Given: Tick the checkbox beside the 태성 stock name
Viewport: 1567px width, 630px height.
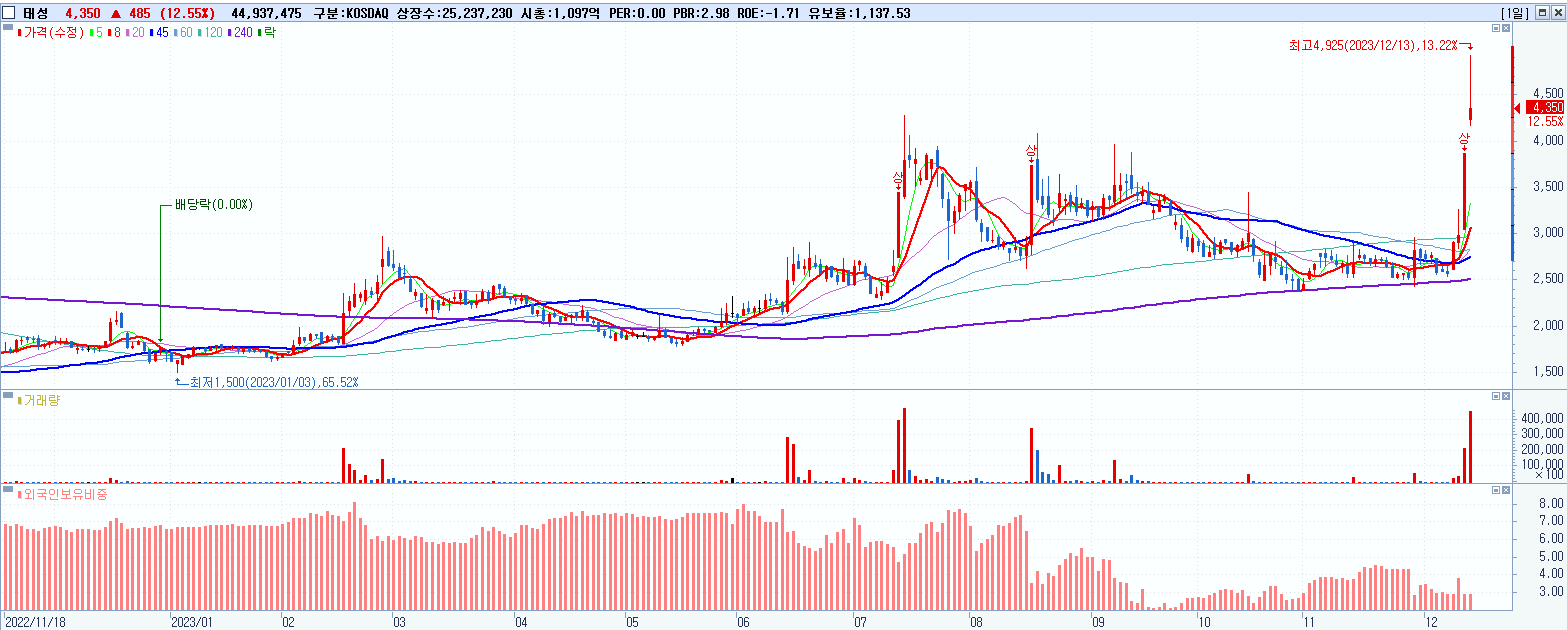Looking at the screenshot, I should click(x=9, y=12).
